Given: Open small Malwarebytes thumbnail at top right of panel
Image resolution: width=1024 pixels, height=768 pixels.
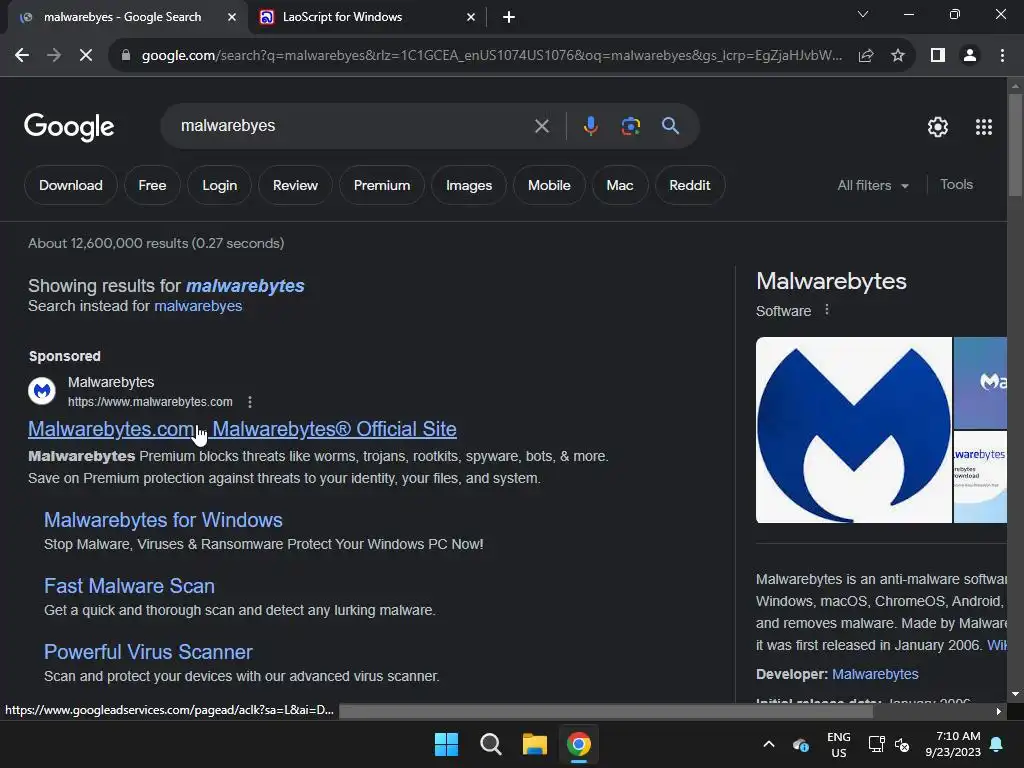Looking at the screenshot, I should (980, 383).
